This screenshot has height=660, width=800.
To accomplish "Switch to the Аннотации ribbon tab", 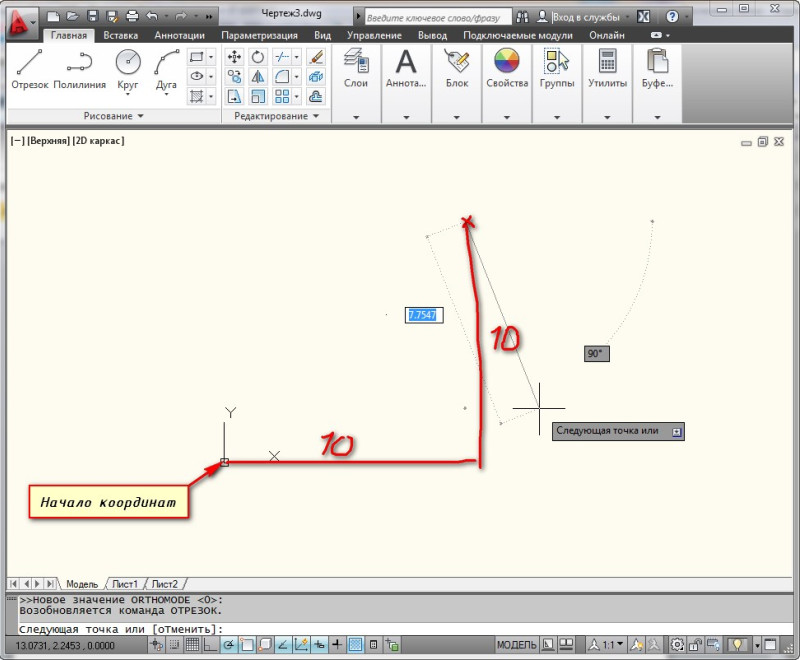I will (180, 36).
